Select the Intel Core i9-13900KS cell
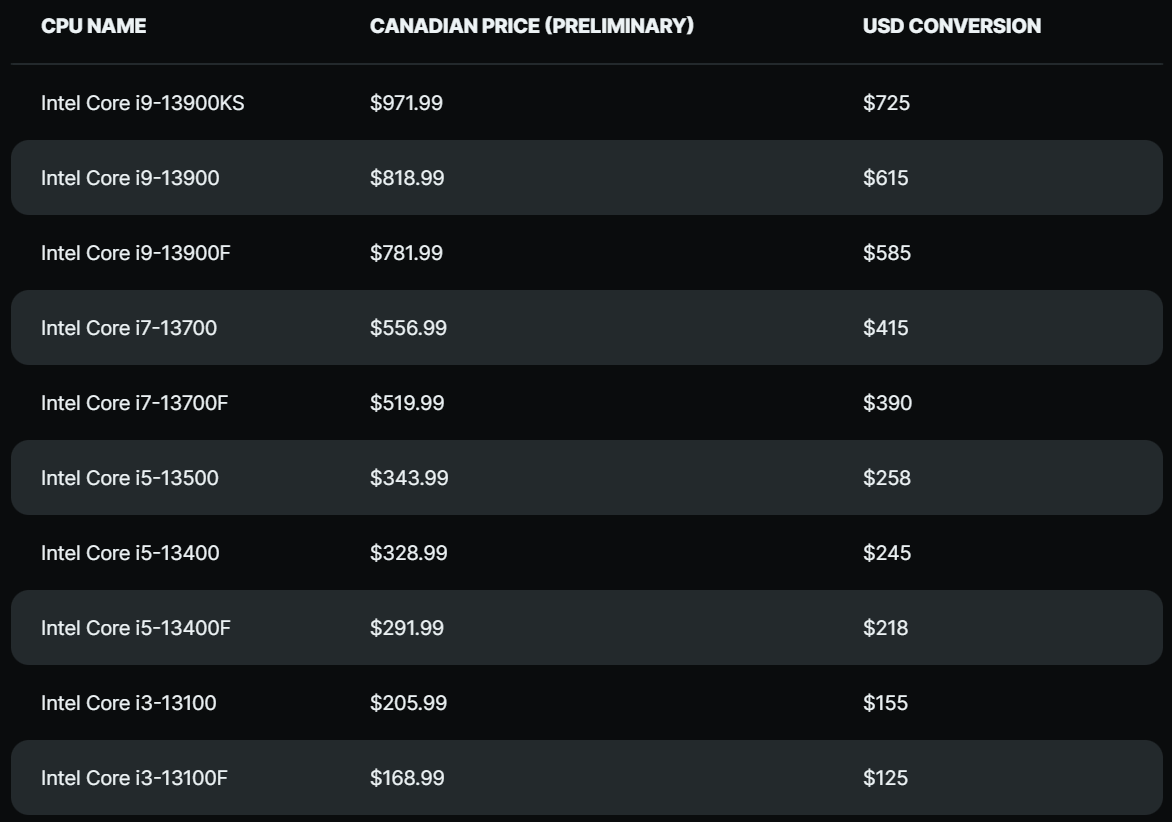The width and height of the screenshot is (1172, 822). pyautogui.click(x=142, y=103)
